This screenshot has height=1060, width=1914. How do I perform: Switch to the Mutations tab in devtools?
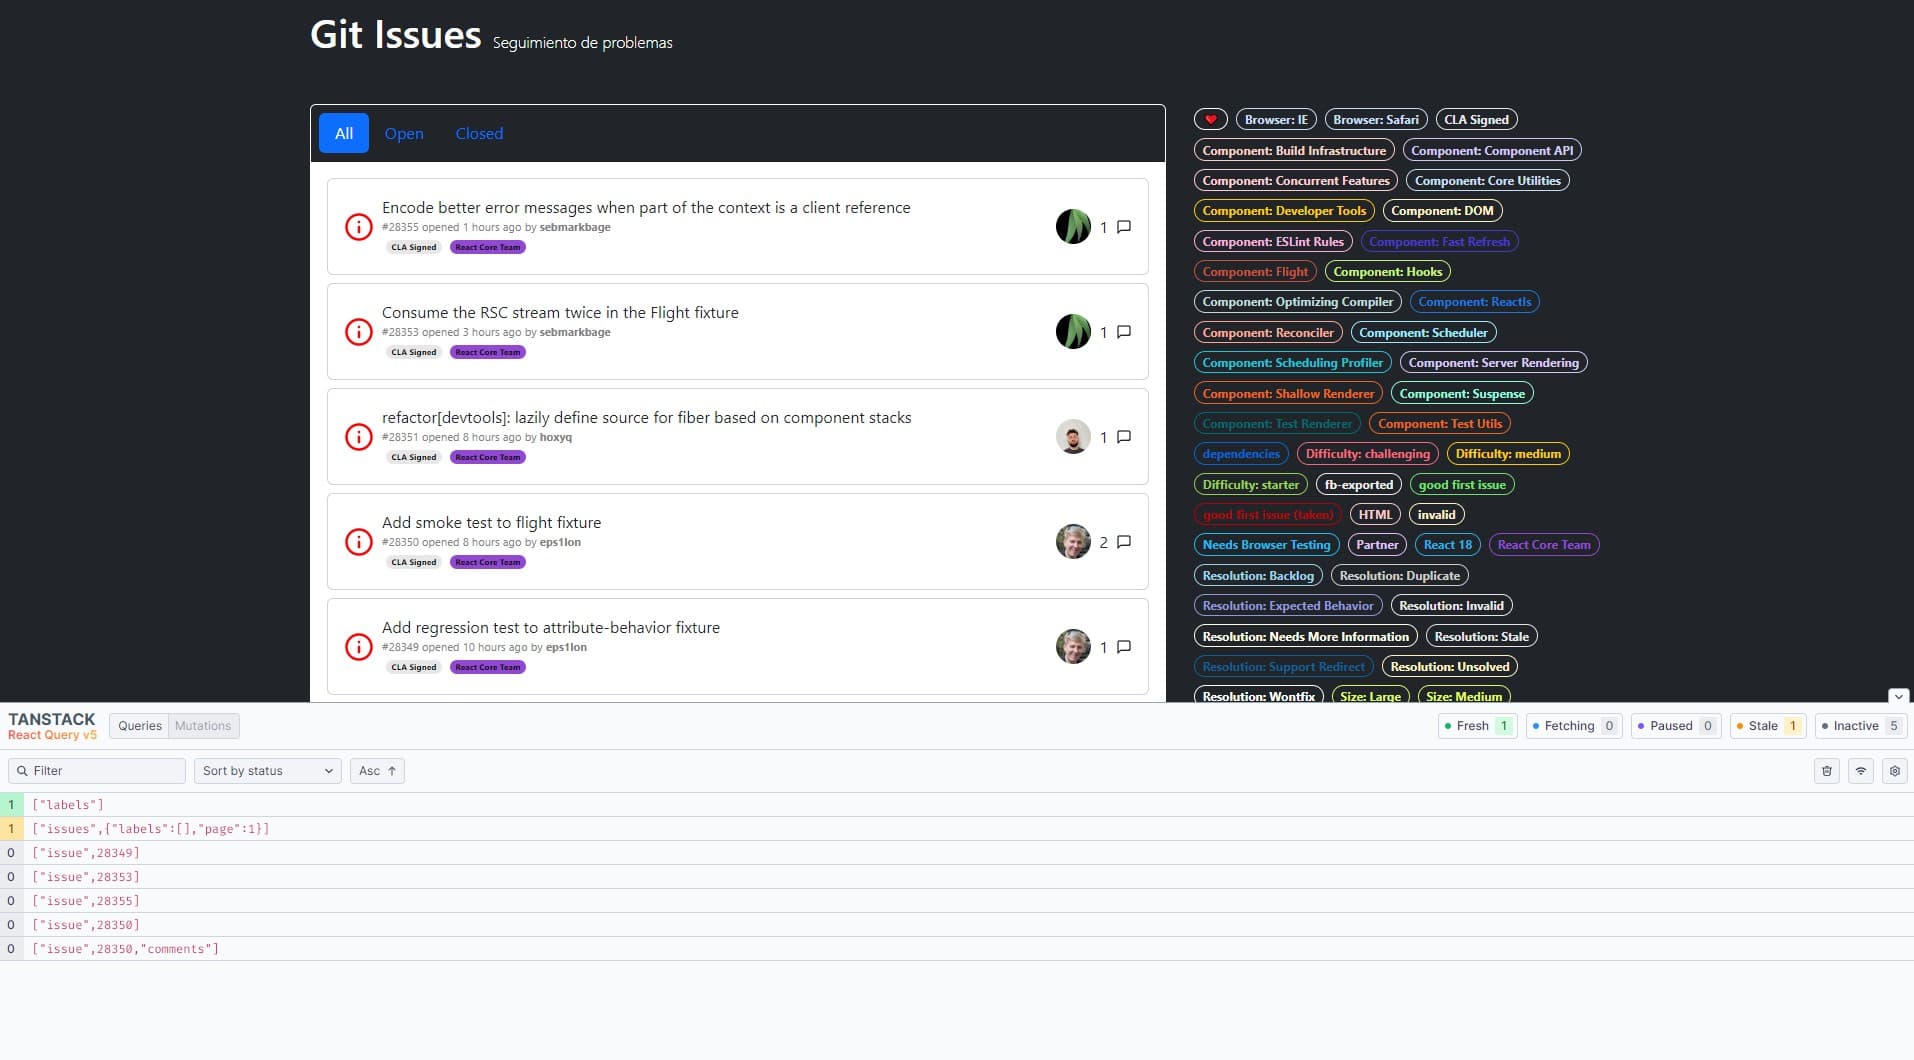coord(203,726)
